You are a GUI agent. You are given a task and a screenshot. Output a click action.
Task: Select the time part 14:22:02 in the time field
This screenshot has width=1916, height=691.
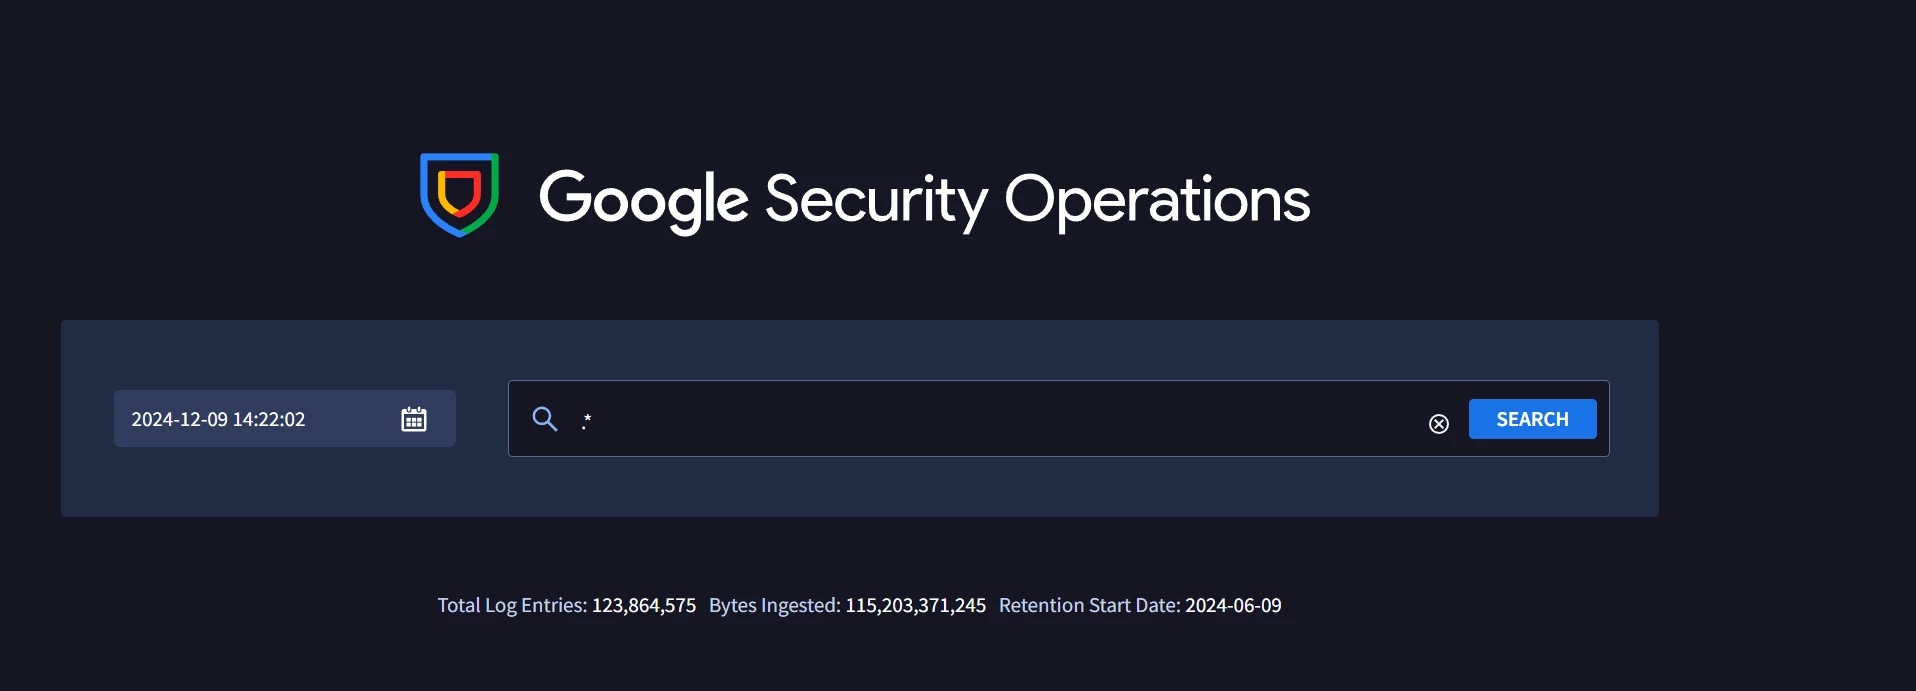pos(269,419)
